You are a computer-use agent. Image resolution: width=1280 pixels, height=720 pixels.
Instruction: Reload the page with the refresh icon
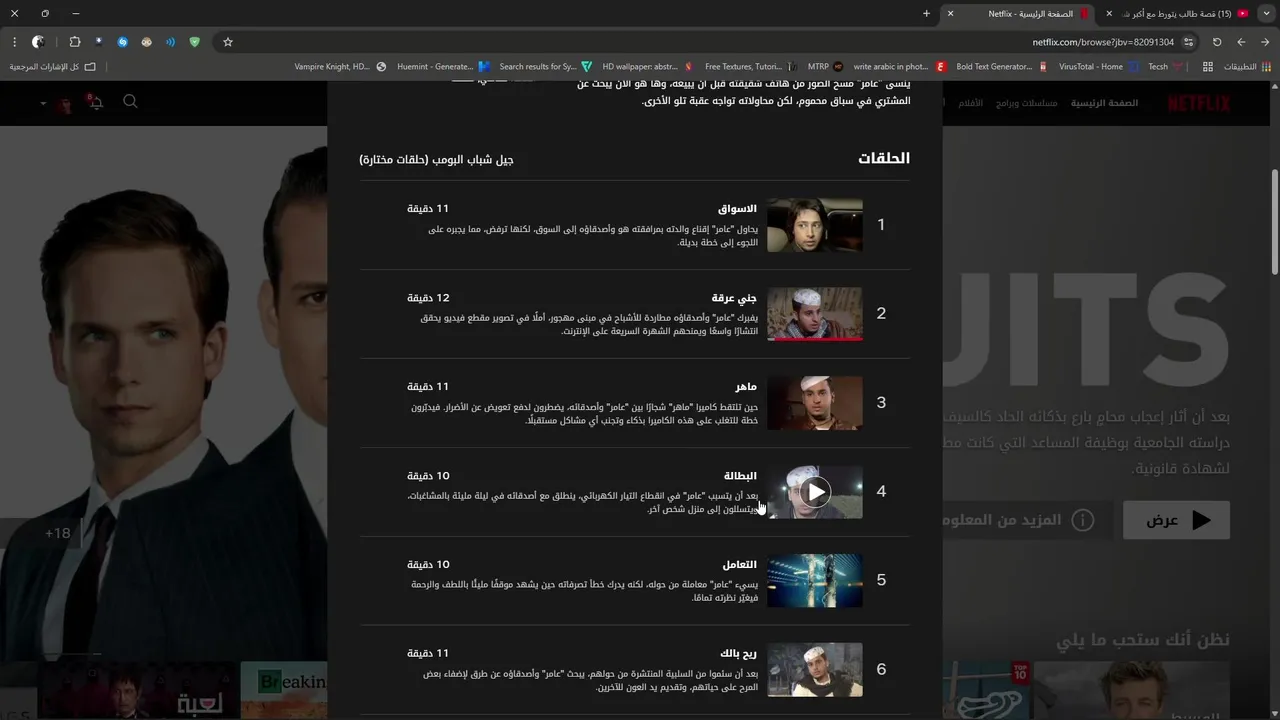[x=1217, y=42]
